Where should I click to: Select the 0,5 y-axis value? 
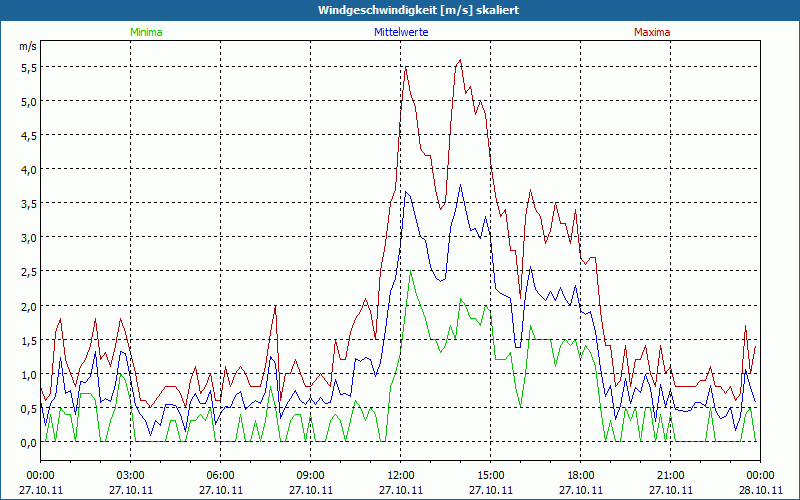tap(29, 409)
